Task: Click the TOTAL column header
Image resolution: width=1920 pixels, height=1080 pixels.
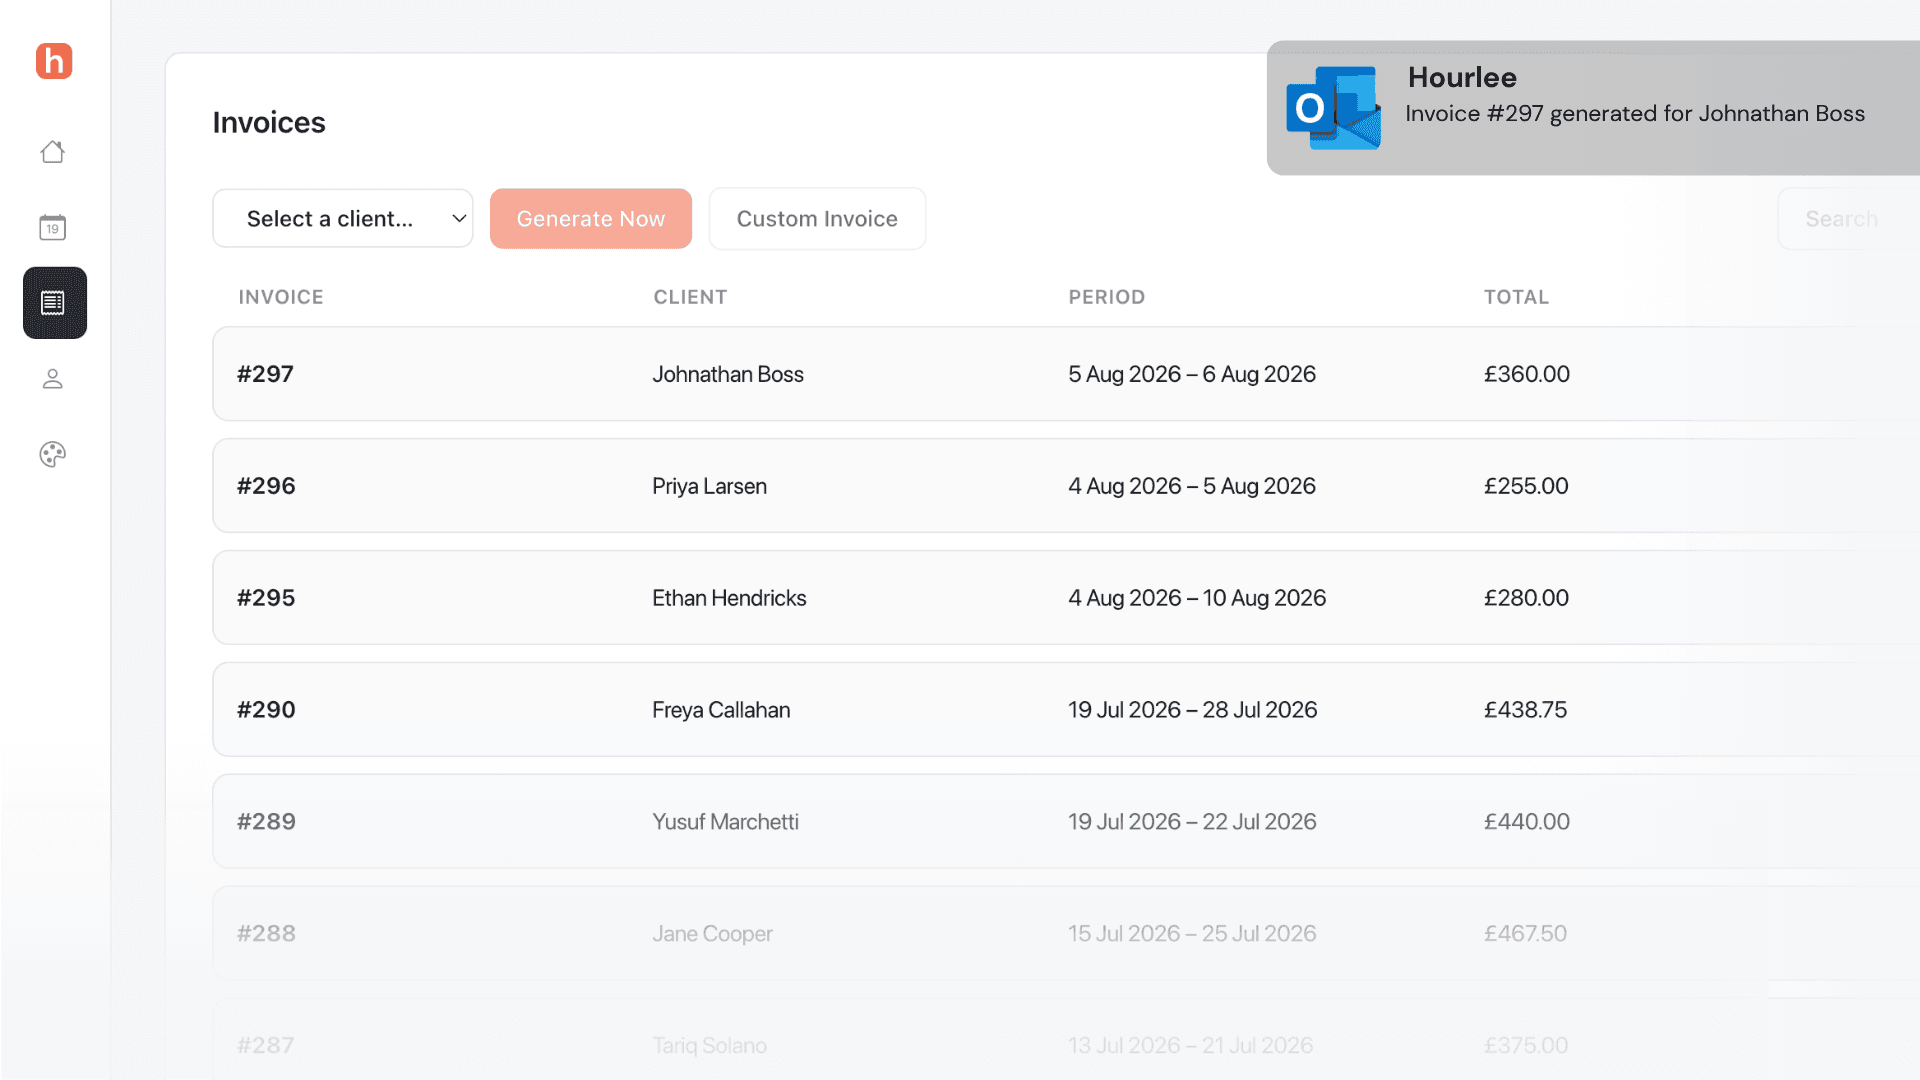Action: coord(1516,297)
